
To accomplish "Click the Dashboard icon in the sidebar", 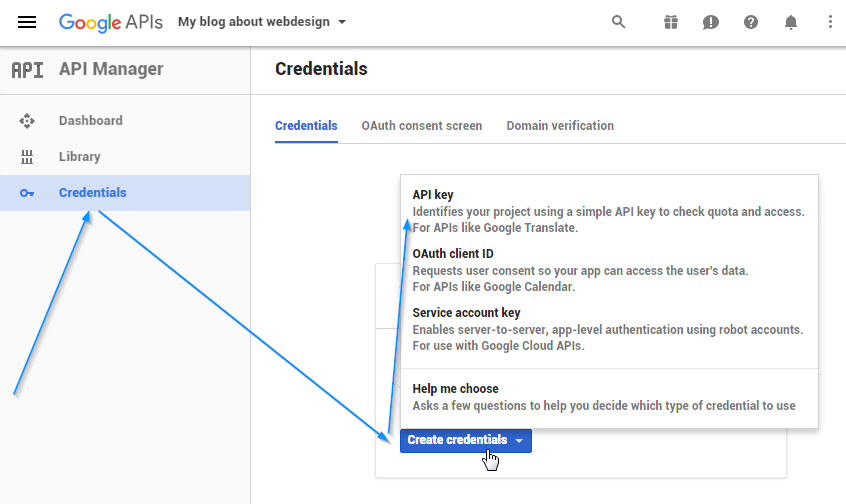I will pyautogui.click(x=27, y=121).
